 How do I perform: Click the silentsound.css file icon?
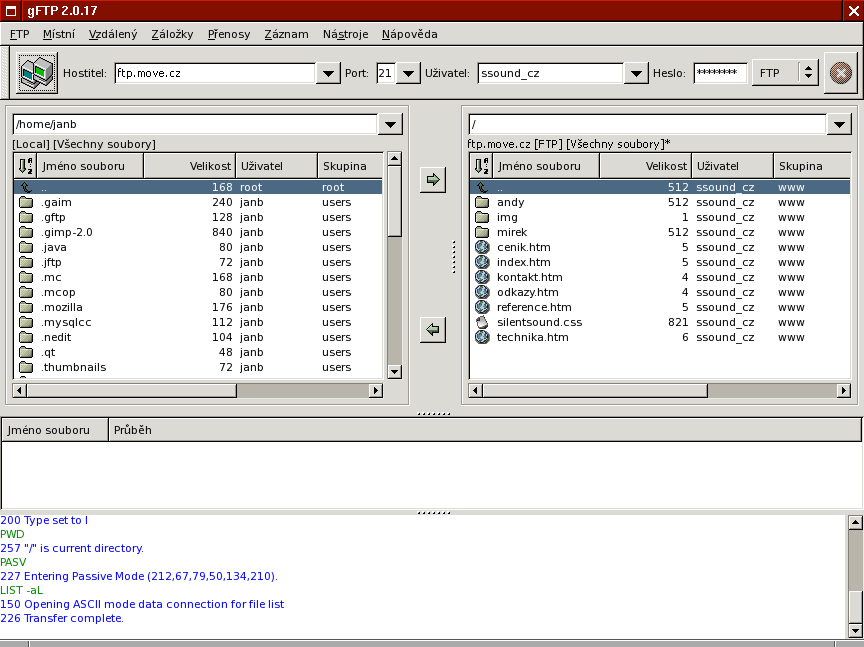click(x=482, y=322)
